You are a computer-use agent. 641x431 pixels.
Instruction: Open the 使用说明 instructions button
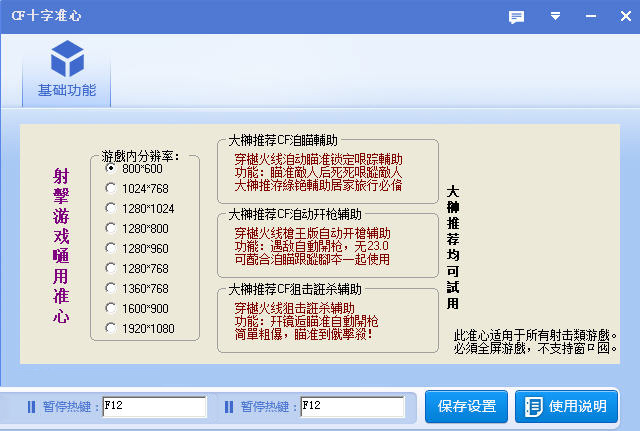point(566,406)
